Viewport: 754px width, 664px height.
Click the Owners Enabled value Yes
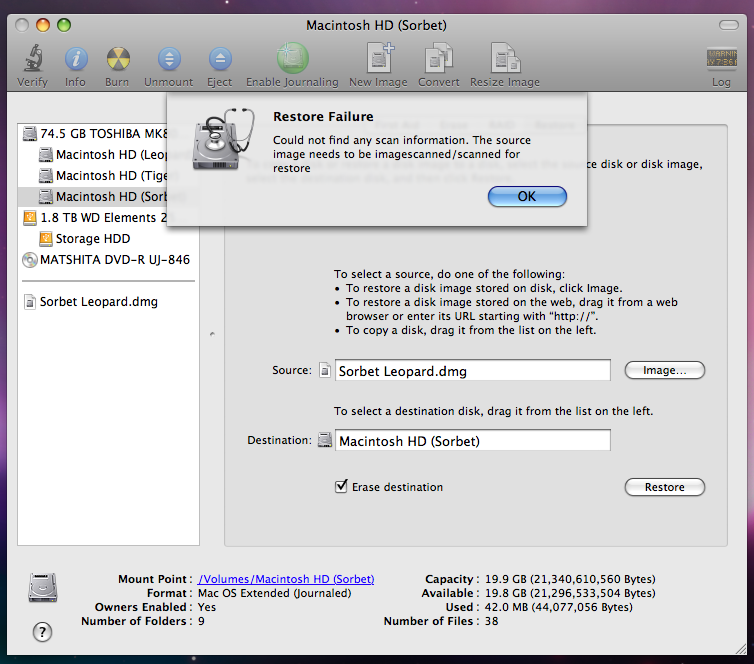207,607
